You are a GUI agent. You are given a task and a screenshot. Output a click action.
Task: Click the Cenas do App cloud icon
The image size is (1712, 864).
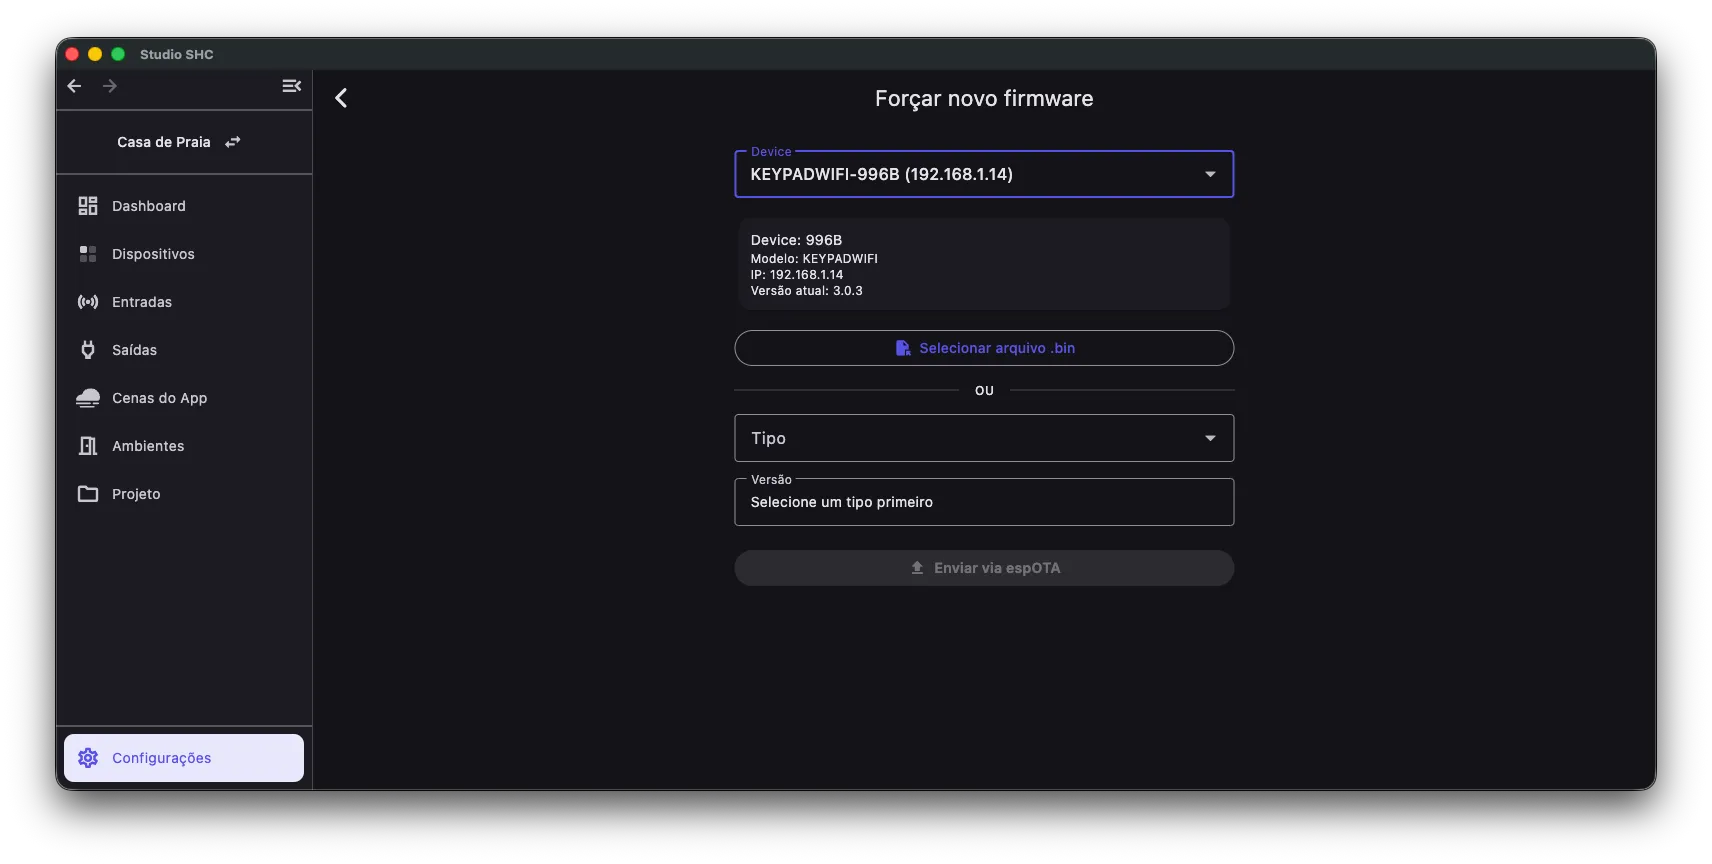(88, 398)
